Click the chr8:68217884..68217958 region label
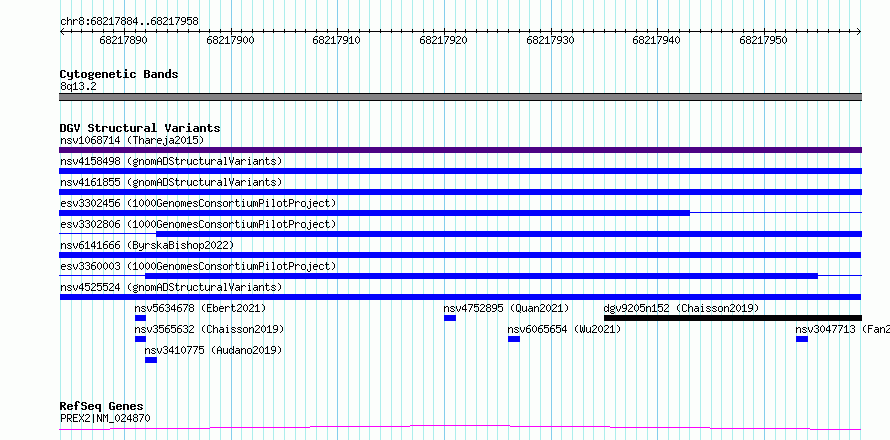Image resolution: width=890 pixels, height=440 pixels. [129, 22]
